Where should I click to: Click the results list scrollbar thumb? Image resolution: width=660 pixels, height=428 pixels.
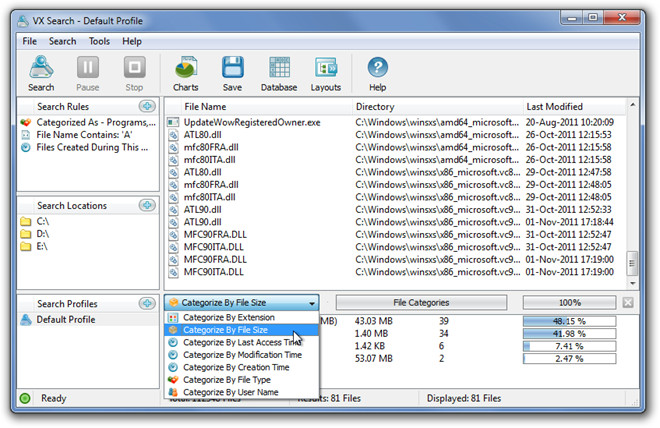pyautogui.click(x=632, y=263)
